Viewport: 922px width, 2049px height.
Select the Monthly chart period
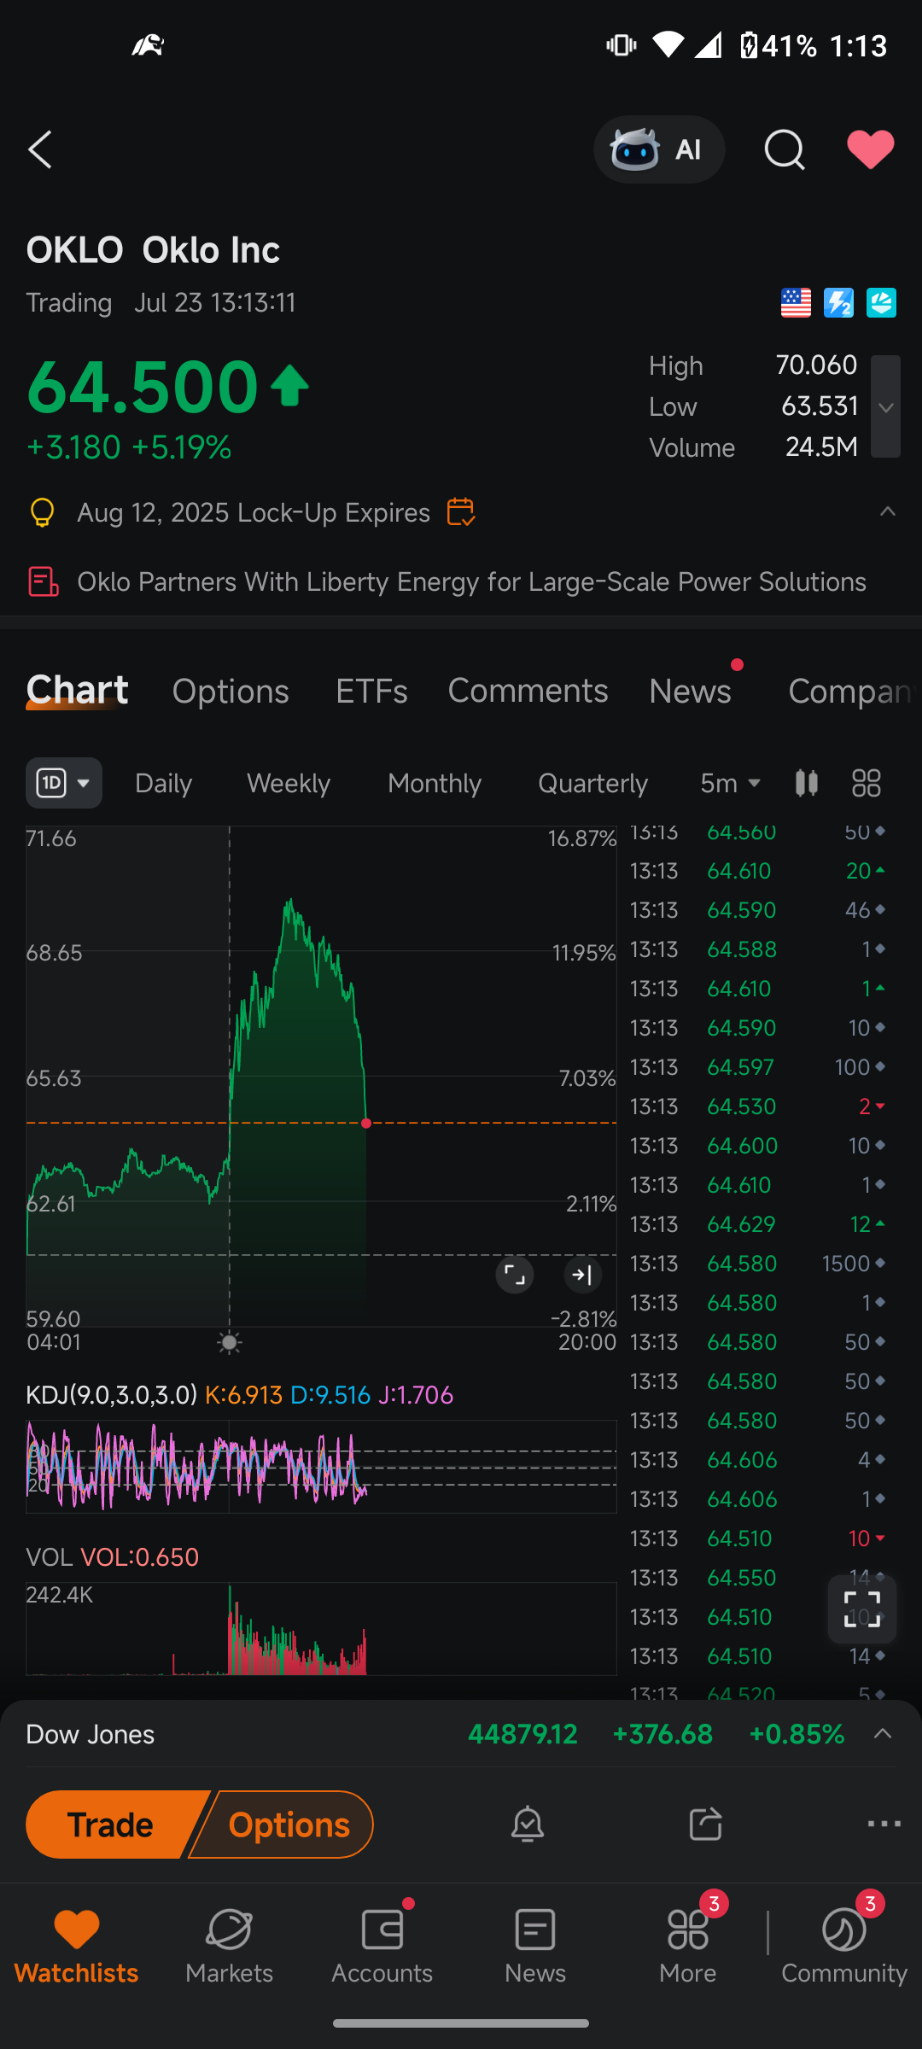click(435, 783)
